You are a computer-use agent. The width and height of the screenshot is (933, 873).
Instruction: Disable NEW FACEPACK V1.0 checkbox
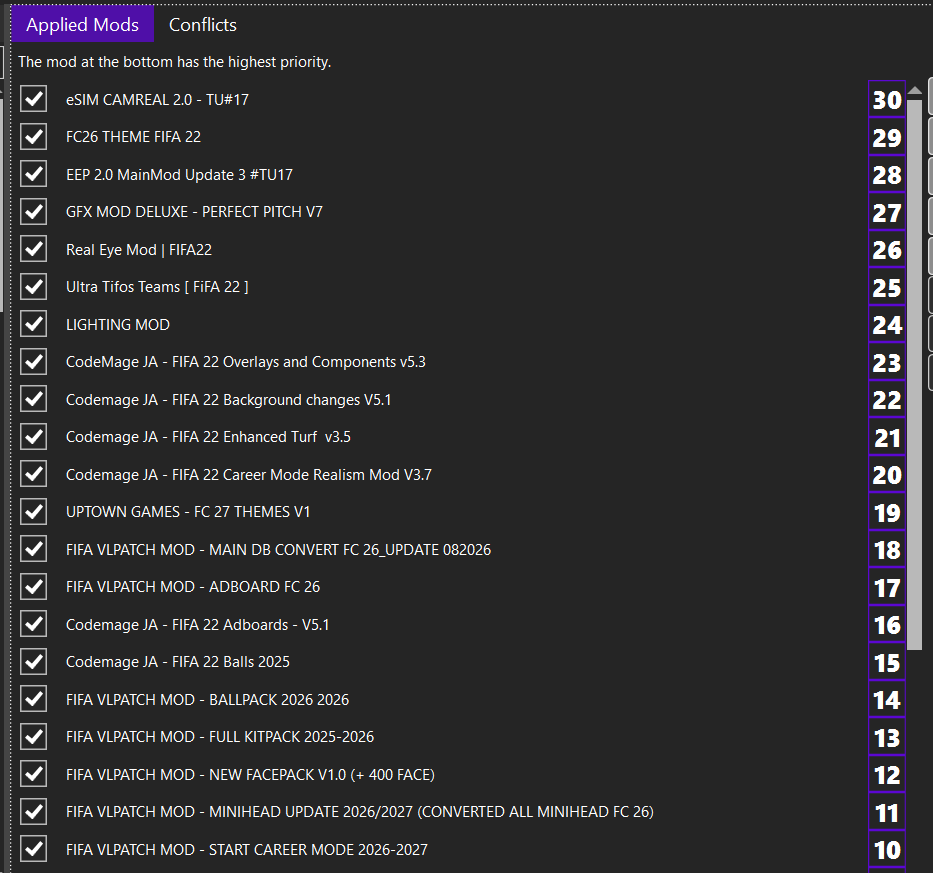point(33,774)
